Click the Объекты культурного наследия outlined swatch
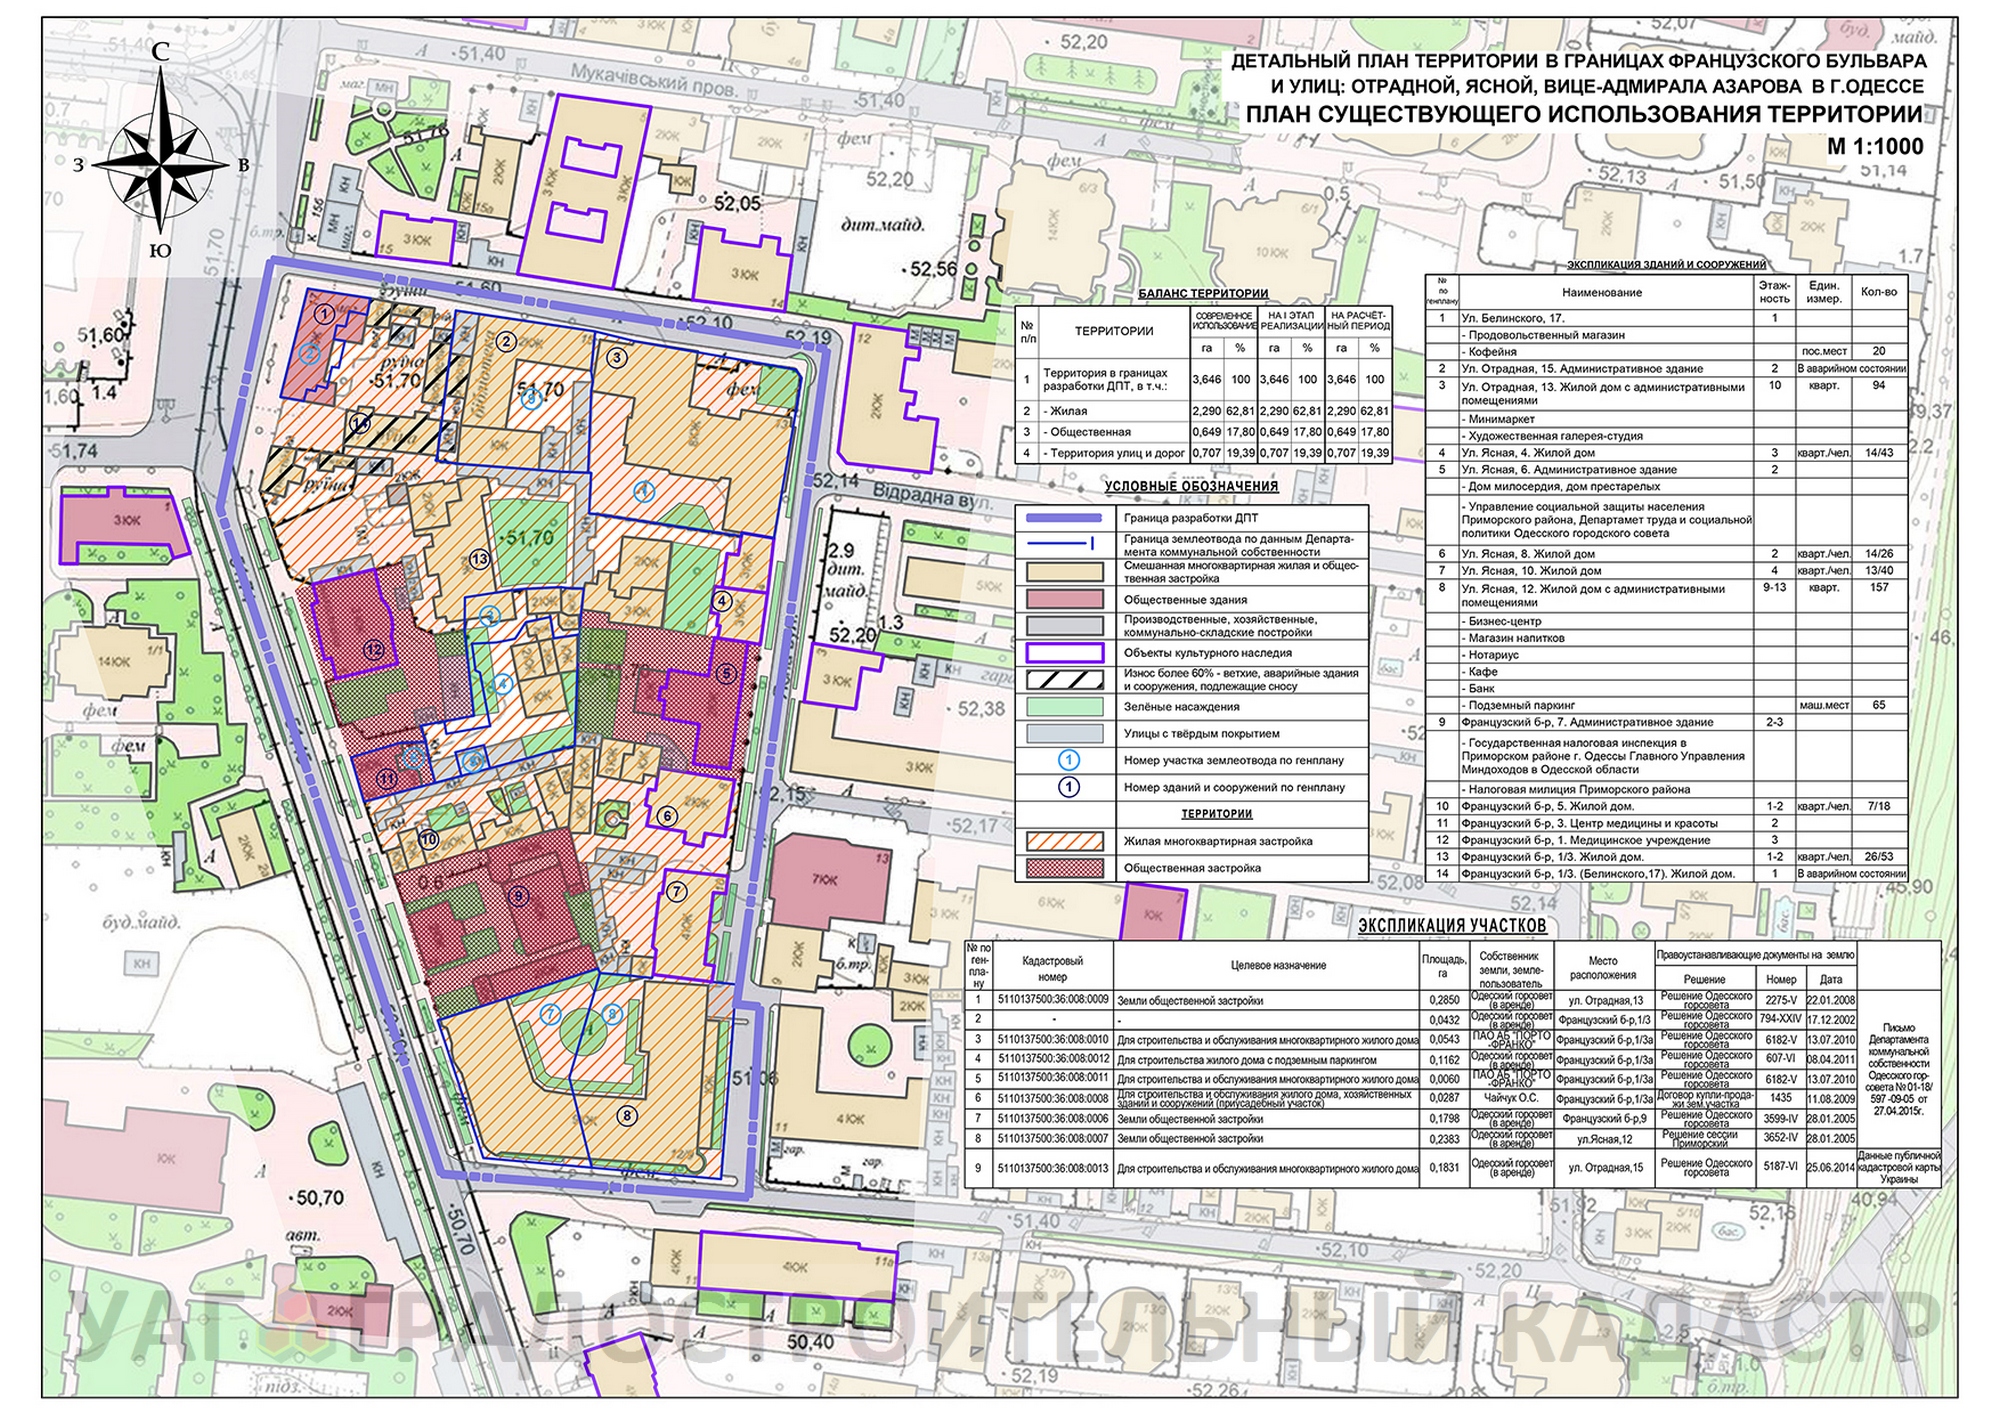2000x1414 pixels. pyautogui.click(x=1065, y=652)
